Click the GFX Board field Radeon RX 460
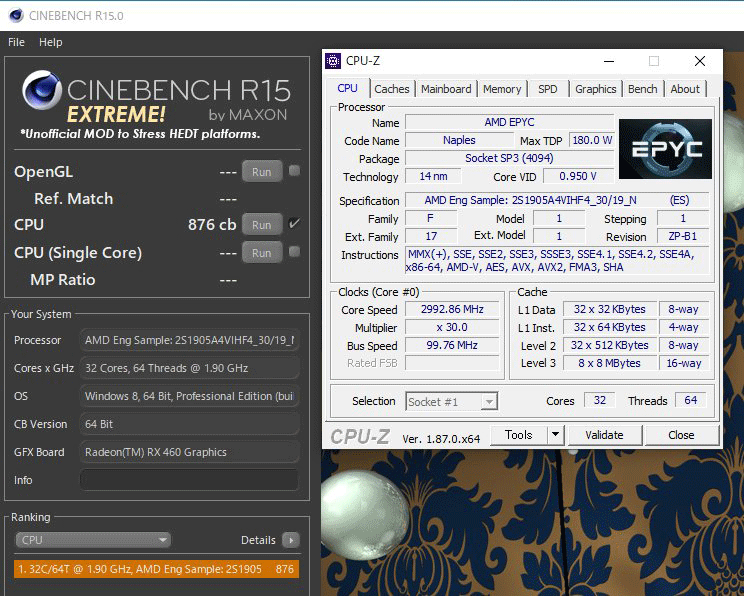 189,452
